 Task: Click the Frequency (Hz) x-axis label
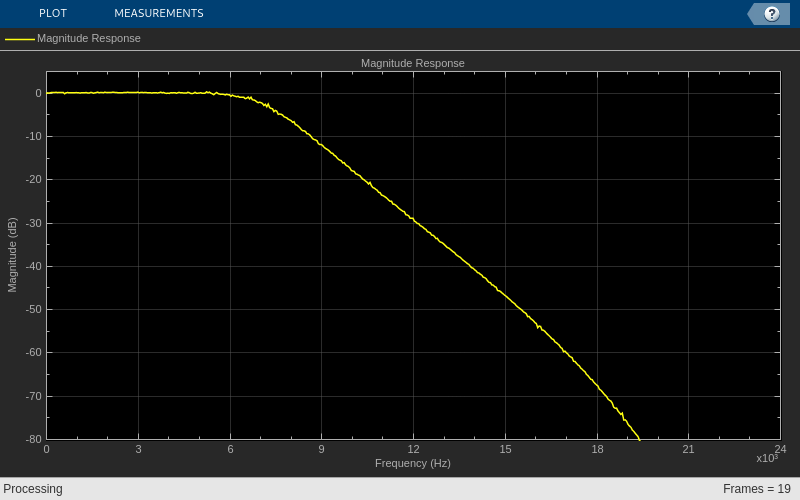click(413, 463)
